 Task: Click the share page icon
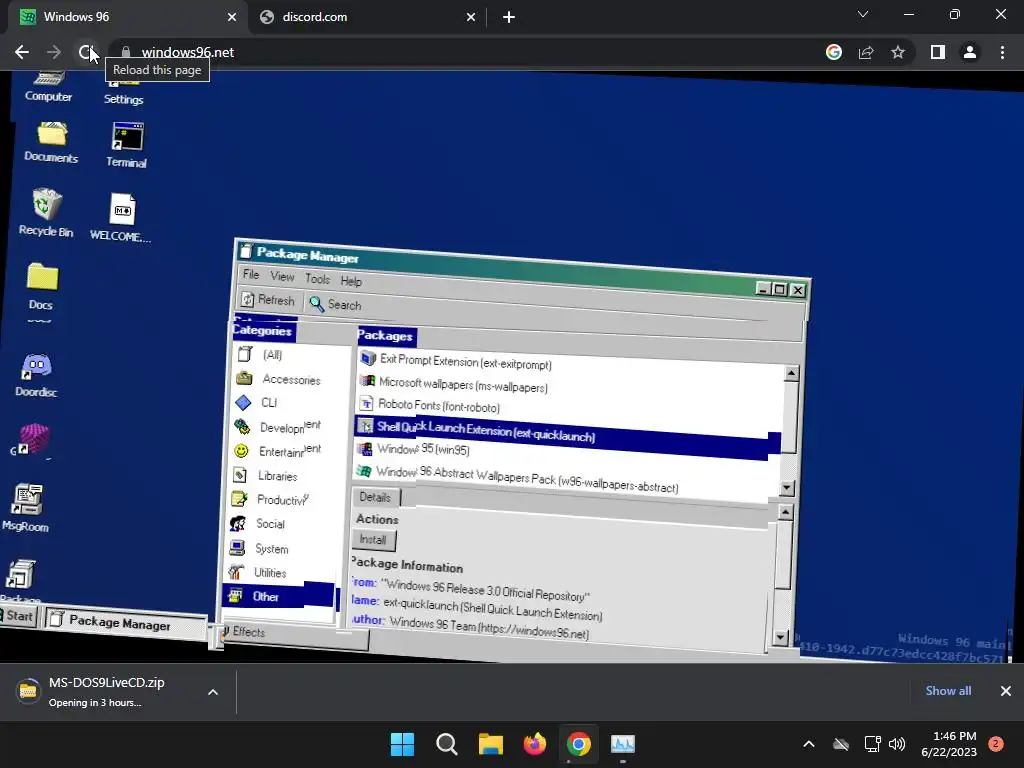[866, 52]
